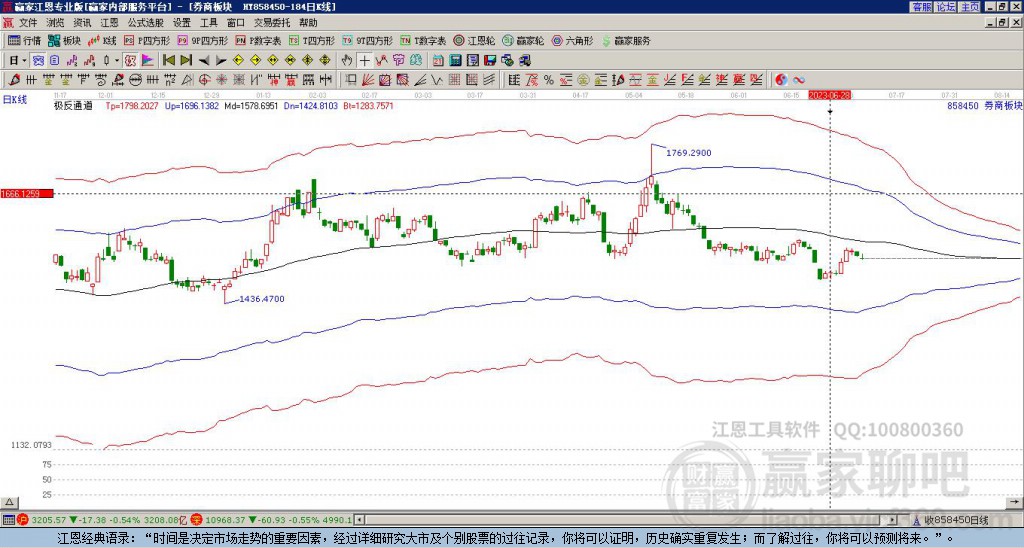Open the P四方形 tool
Viewport: 1024px width, 548px height.
pos(147,40)
